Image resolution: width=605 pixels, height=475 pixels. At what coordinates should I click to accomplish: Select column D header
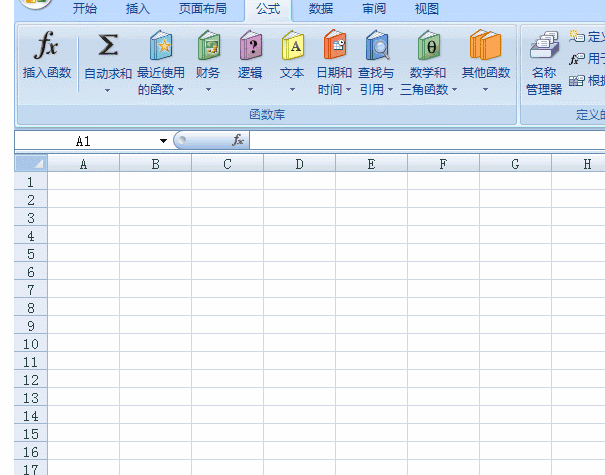[299, 163]
